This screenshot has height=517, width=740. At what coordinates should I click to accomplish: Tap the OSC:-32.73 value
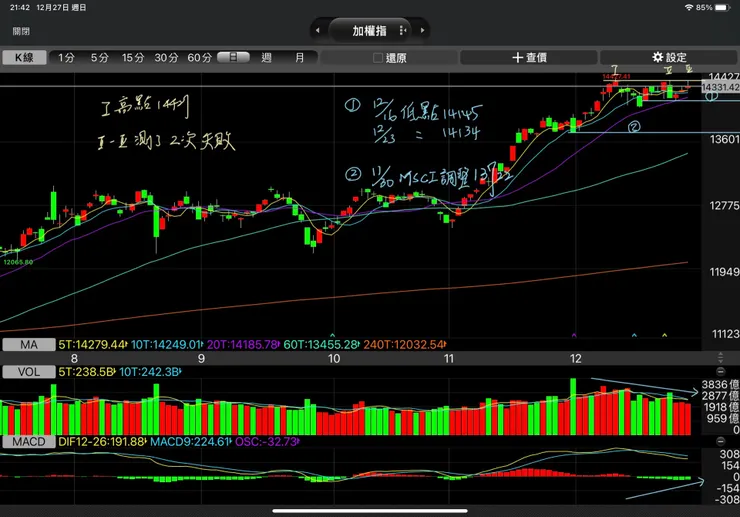pyautogui.click(x=267, y=442)
